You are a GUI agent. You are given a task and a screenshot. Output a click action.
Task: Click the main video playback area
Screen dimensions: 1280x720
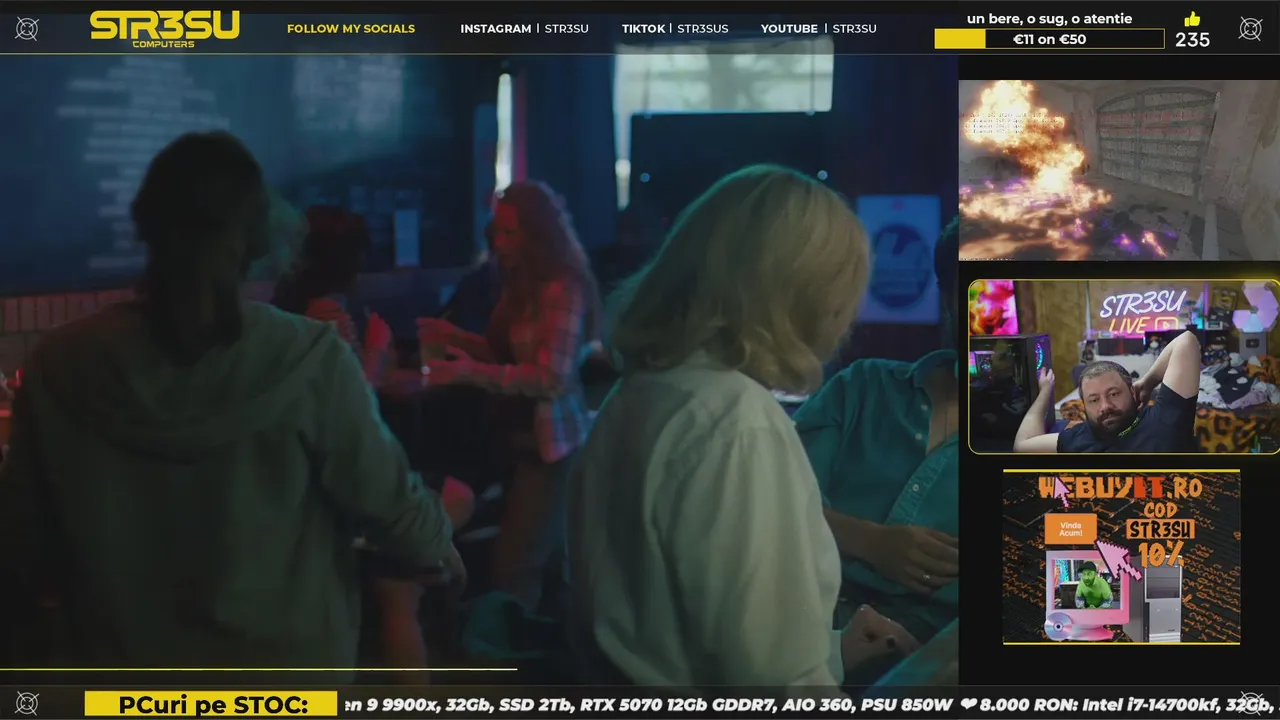click(x=479, y=370)
